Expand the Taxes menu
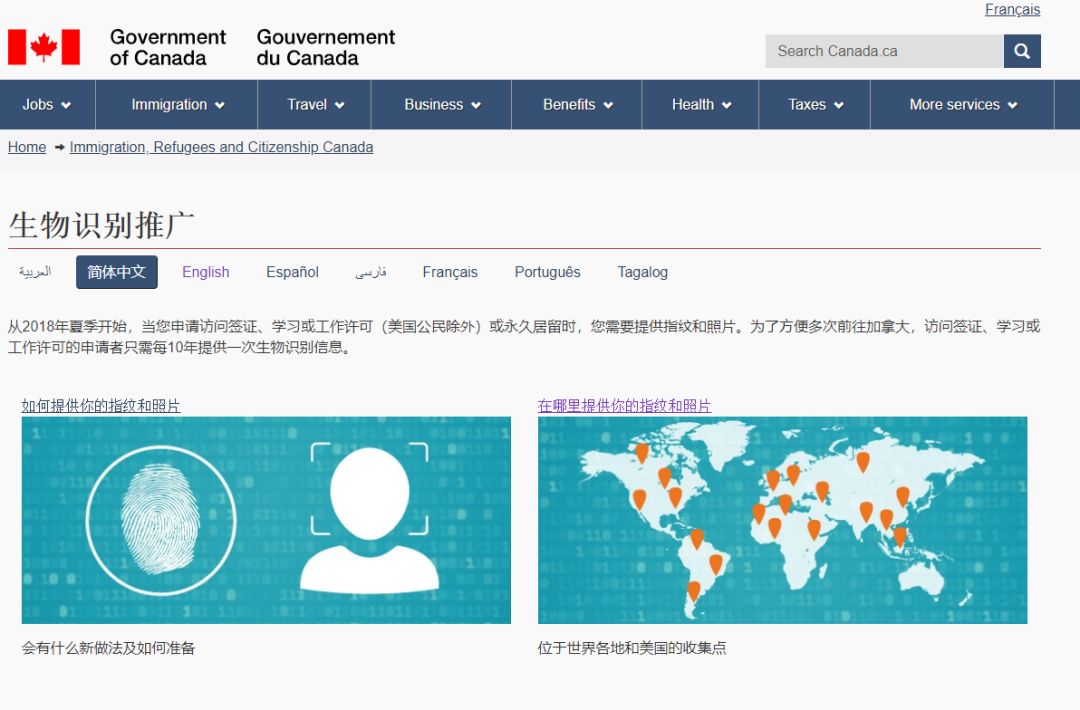 pos(815,105)
